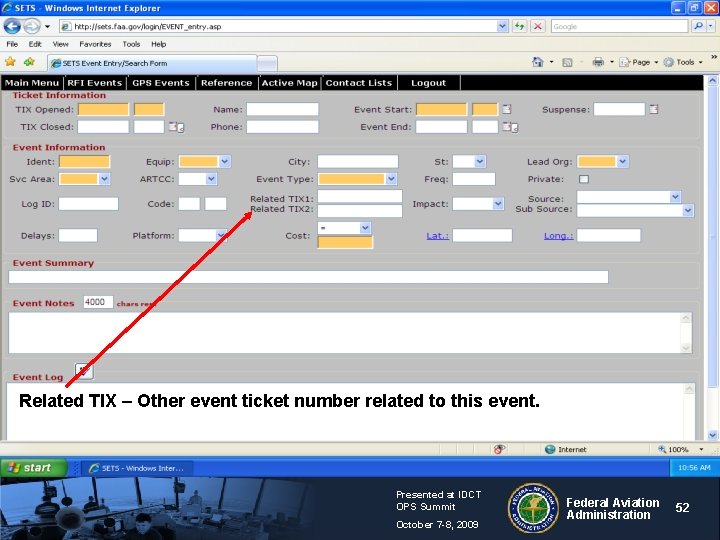The width and height of the screenshot is (720, 540).
Task: Click the RSS Feeds icon
Action: point(567,62)
